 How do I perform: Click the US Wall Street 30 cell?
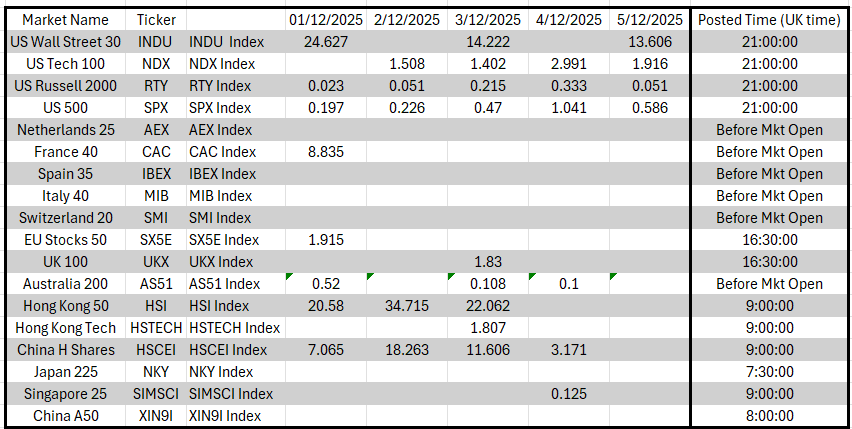[x=65, y=42]
